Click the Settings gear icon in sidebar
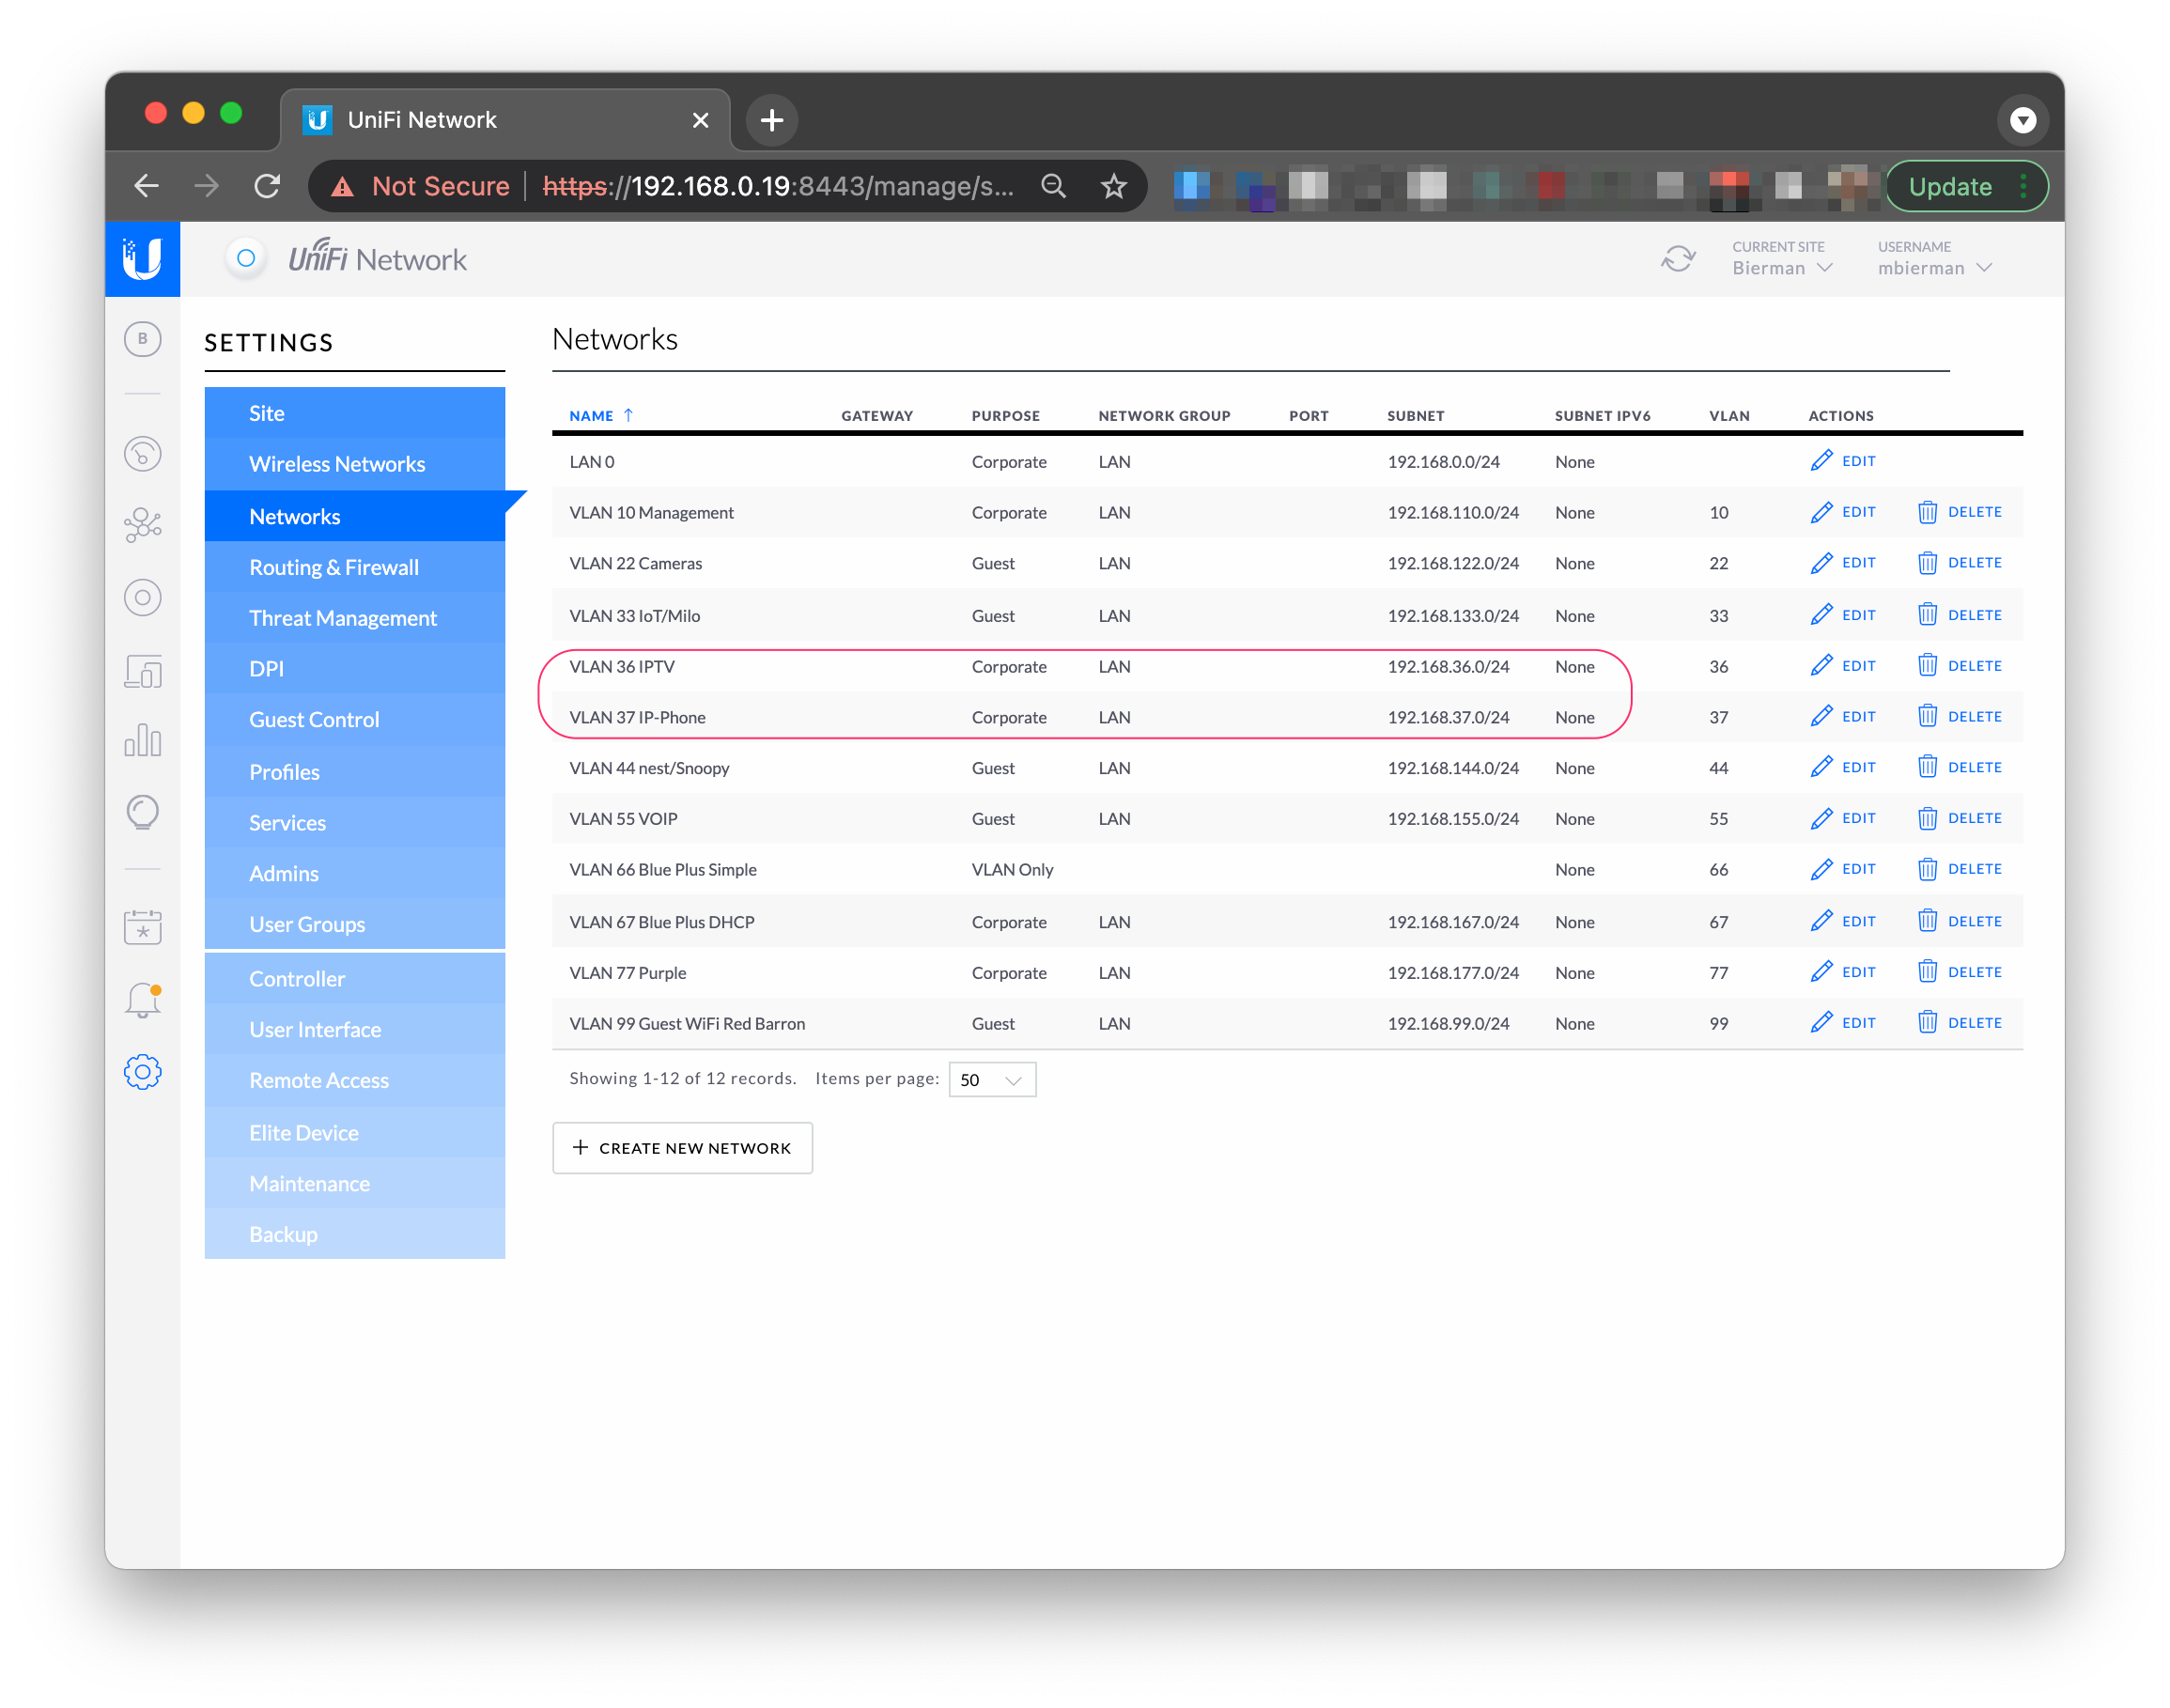2170x1708 pixels. pos(142,1072)
